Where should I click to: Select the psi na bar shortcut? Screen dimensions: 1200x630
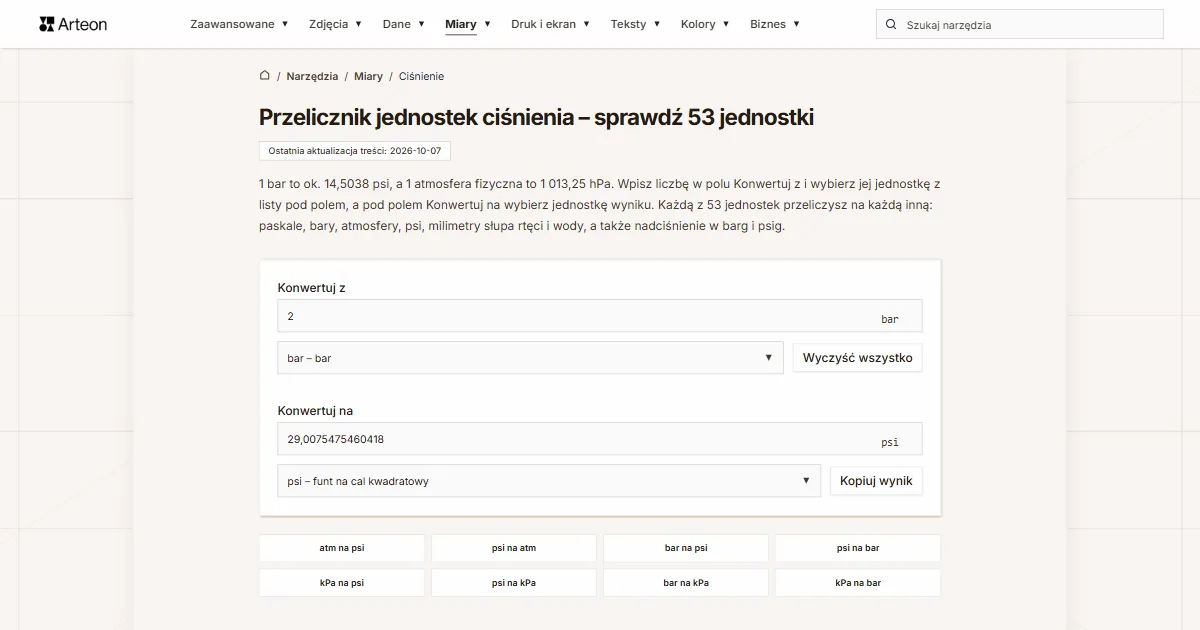858,548
